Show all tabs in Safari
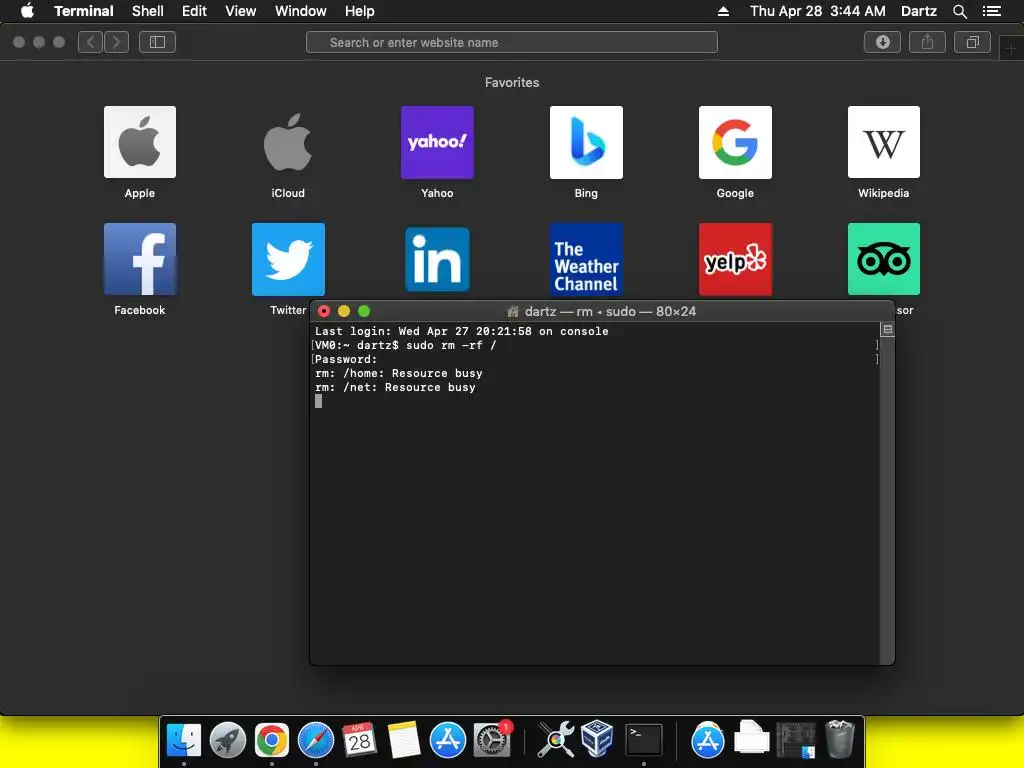 (972, 42)
